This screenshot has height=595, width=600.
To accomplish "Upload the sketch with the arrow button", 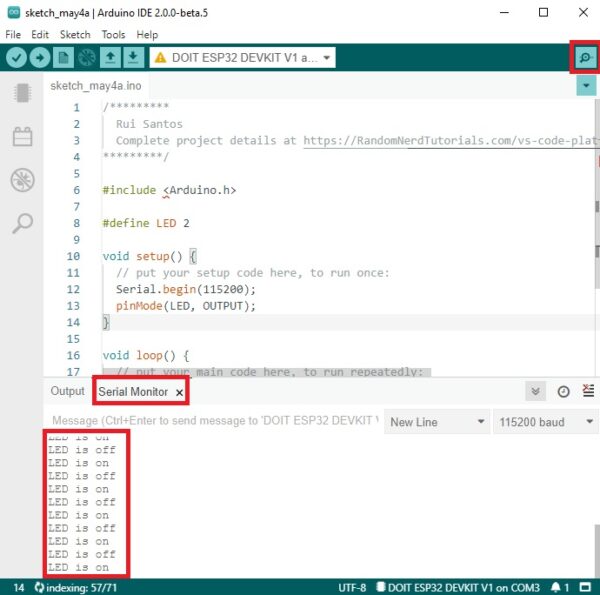I will (x=39, y=58).
